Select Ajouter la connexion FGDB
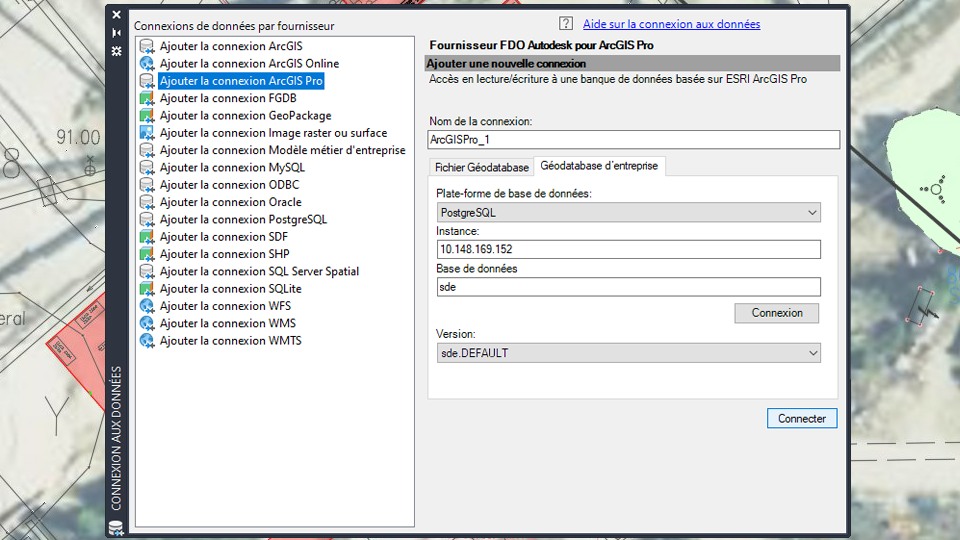Image resolution: width=960 pixels, height=540 pixels. click(228, 98)
